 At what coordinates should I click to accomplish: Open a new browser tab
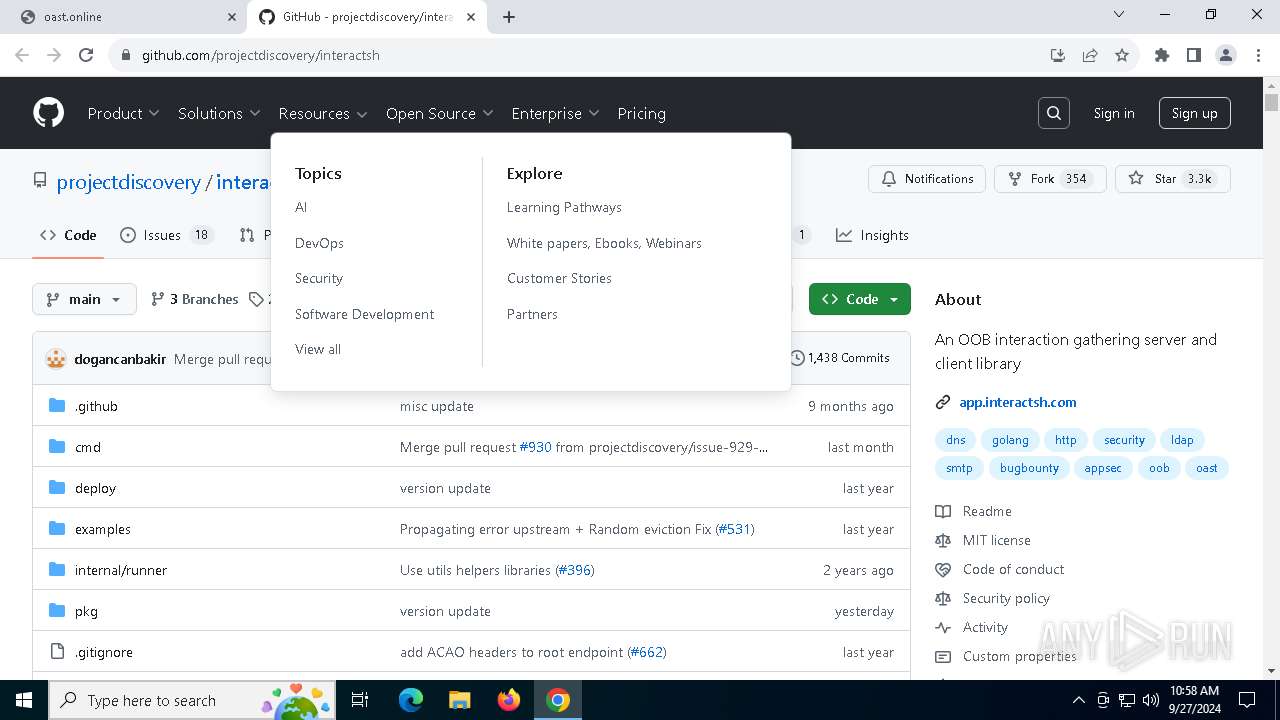(509, 17)
